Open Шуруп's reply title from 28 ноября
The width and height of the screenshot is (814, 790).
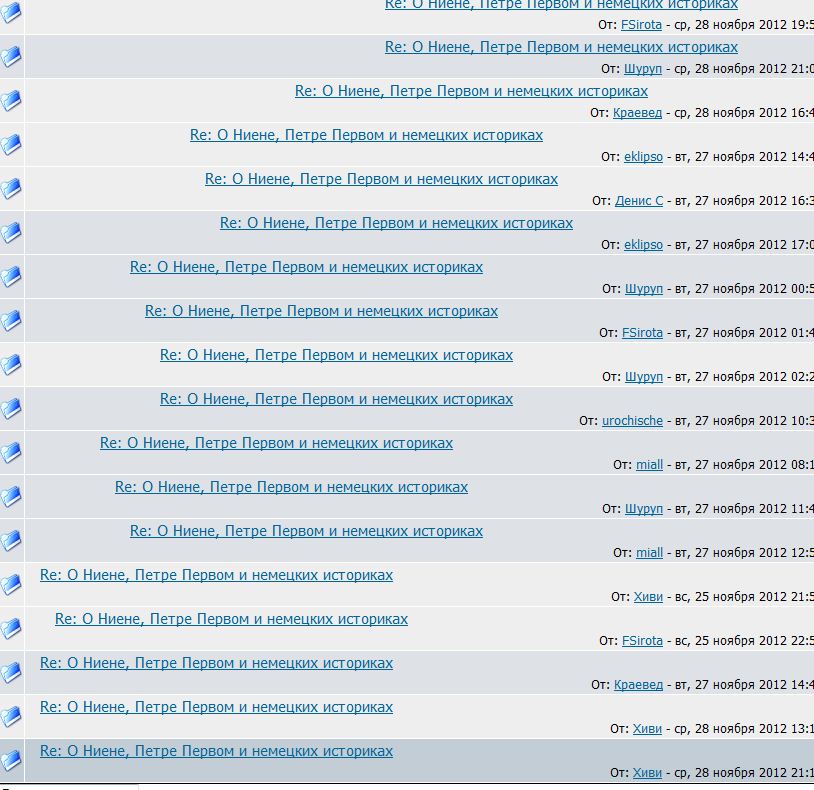coord(561,47)
